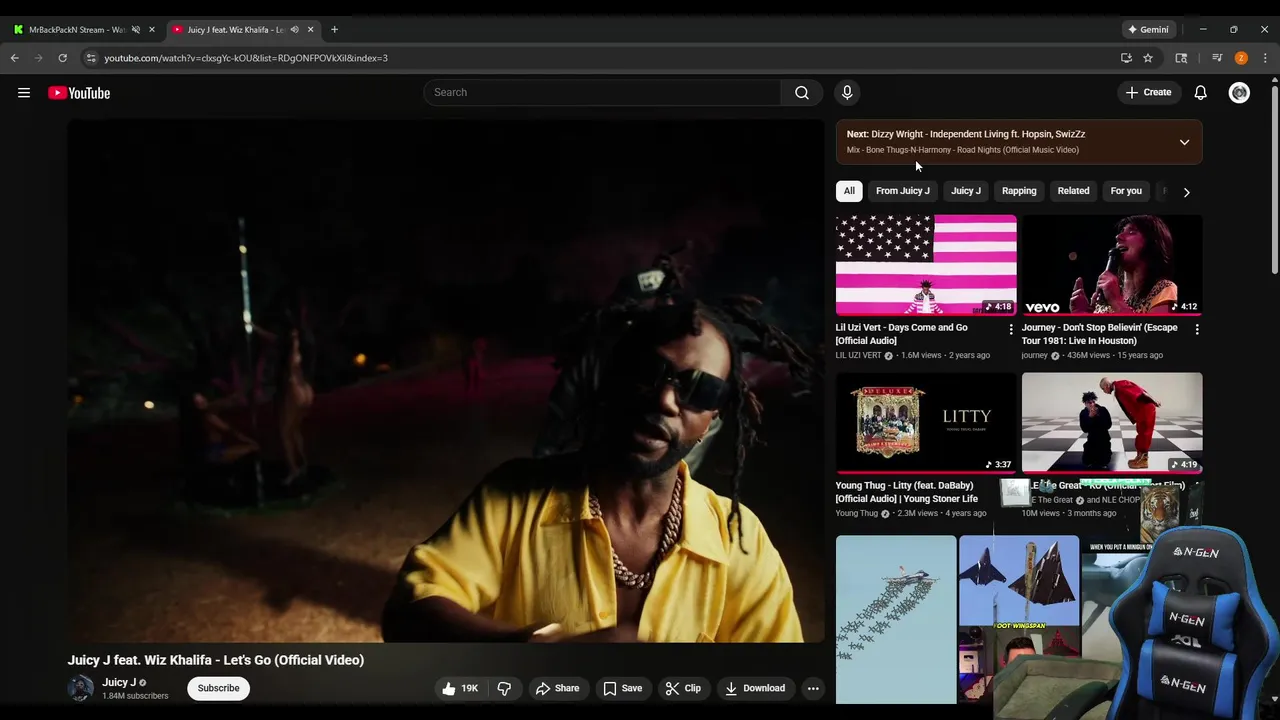
Task: Open Lil Uzi Vert Days Come and Go title
Action: point(902,334)
